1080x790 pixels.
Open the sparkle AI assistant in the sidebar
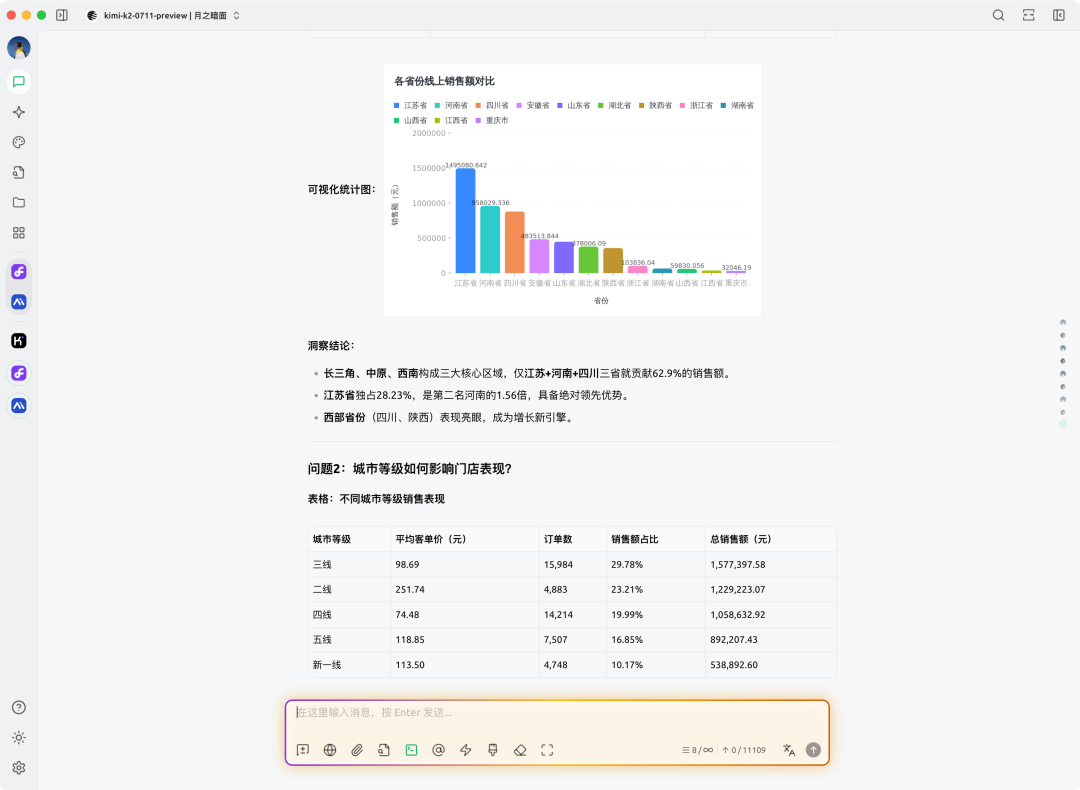(x=18, y=112)
